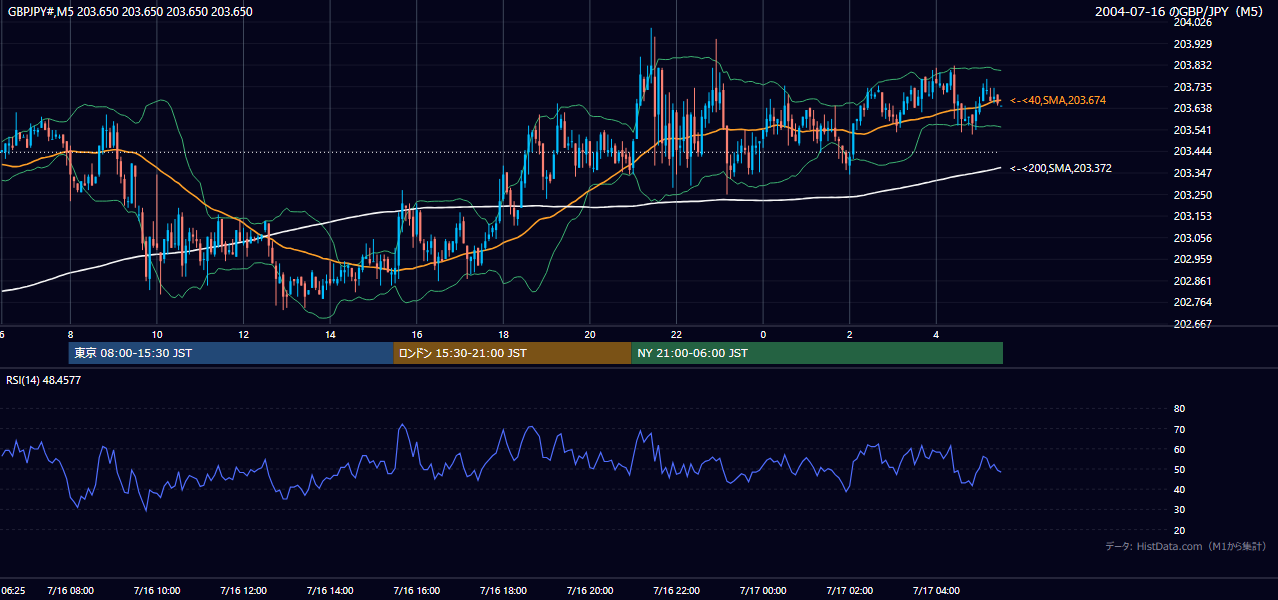Click hour 14 on the price chart axis

coord(330,334)
